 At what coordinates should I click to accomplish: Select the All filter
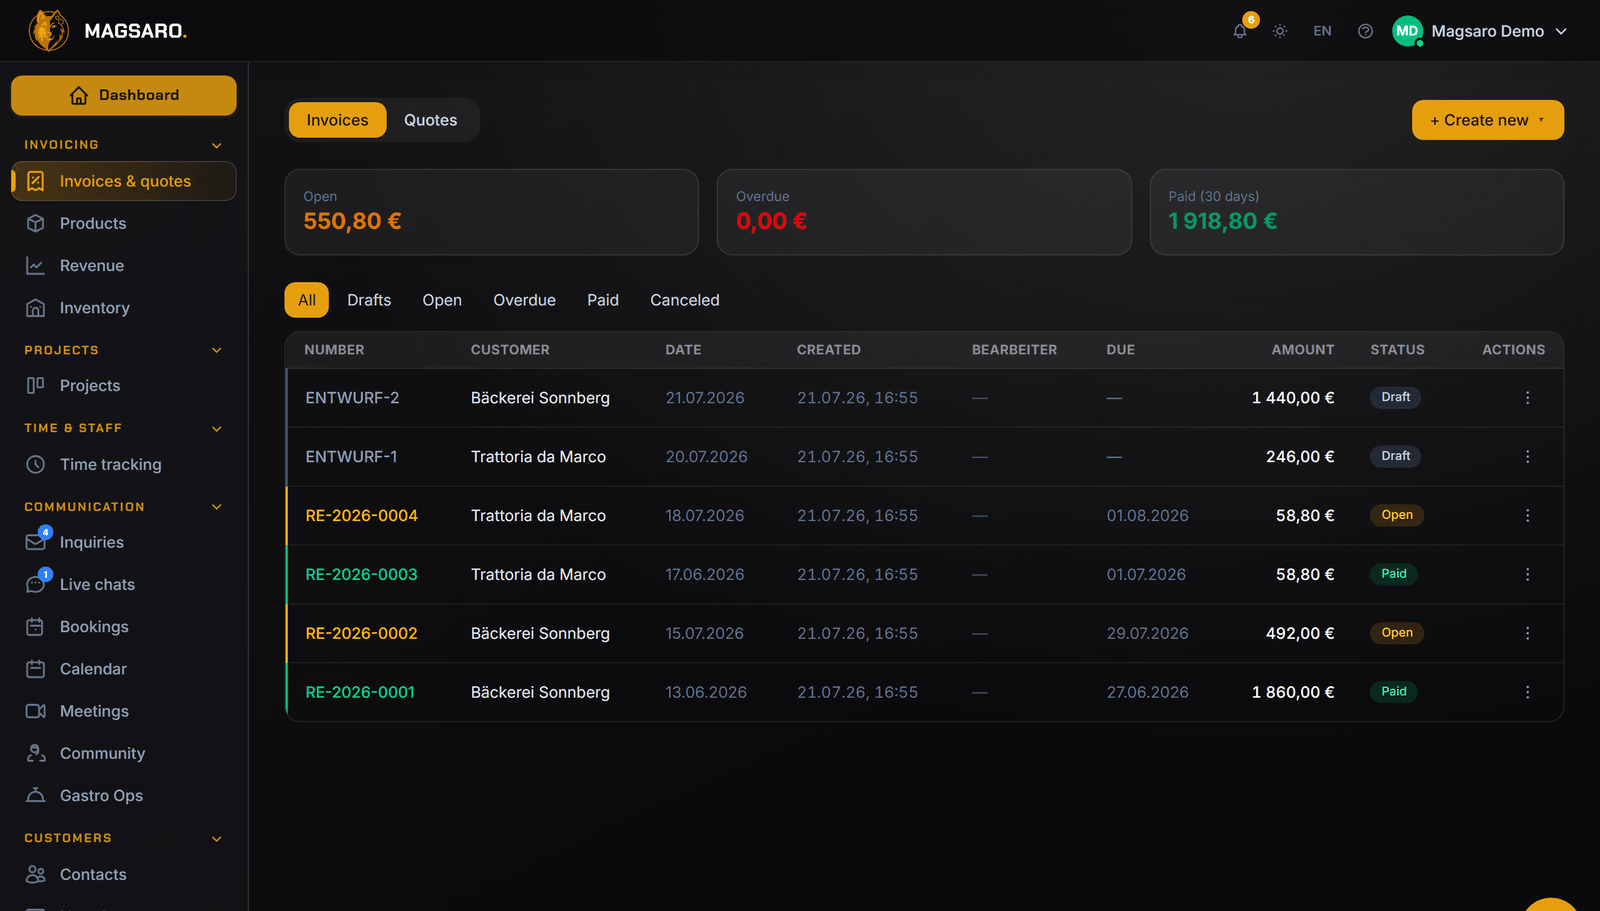click(307, 300)
